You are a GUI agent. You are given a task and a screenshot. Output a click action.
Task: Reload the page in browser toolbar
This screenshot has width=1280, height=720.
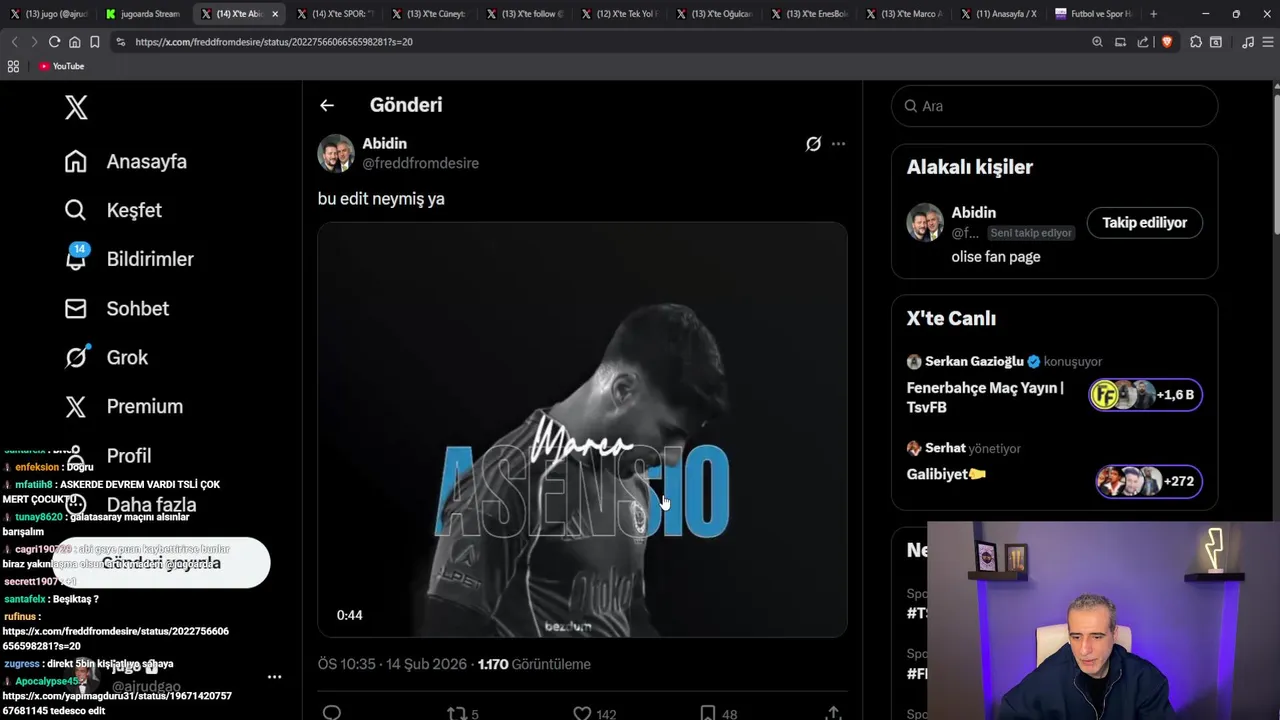click(x=54, y=42)
